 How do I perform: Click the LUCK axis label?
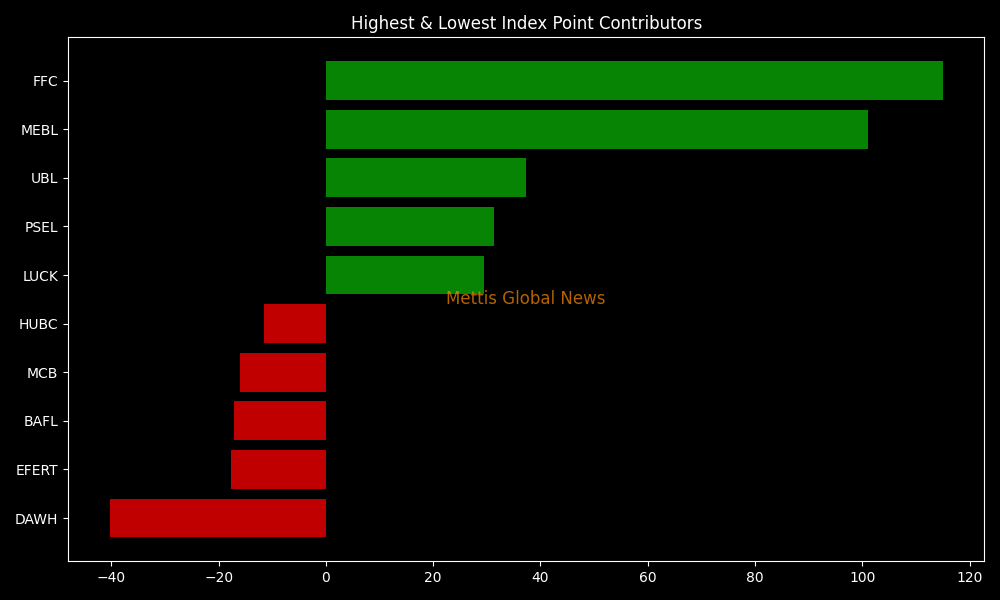point(41,276)
